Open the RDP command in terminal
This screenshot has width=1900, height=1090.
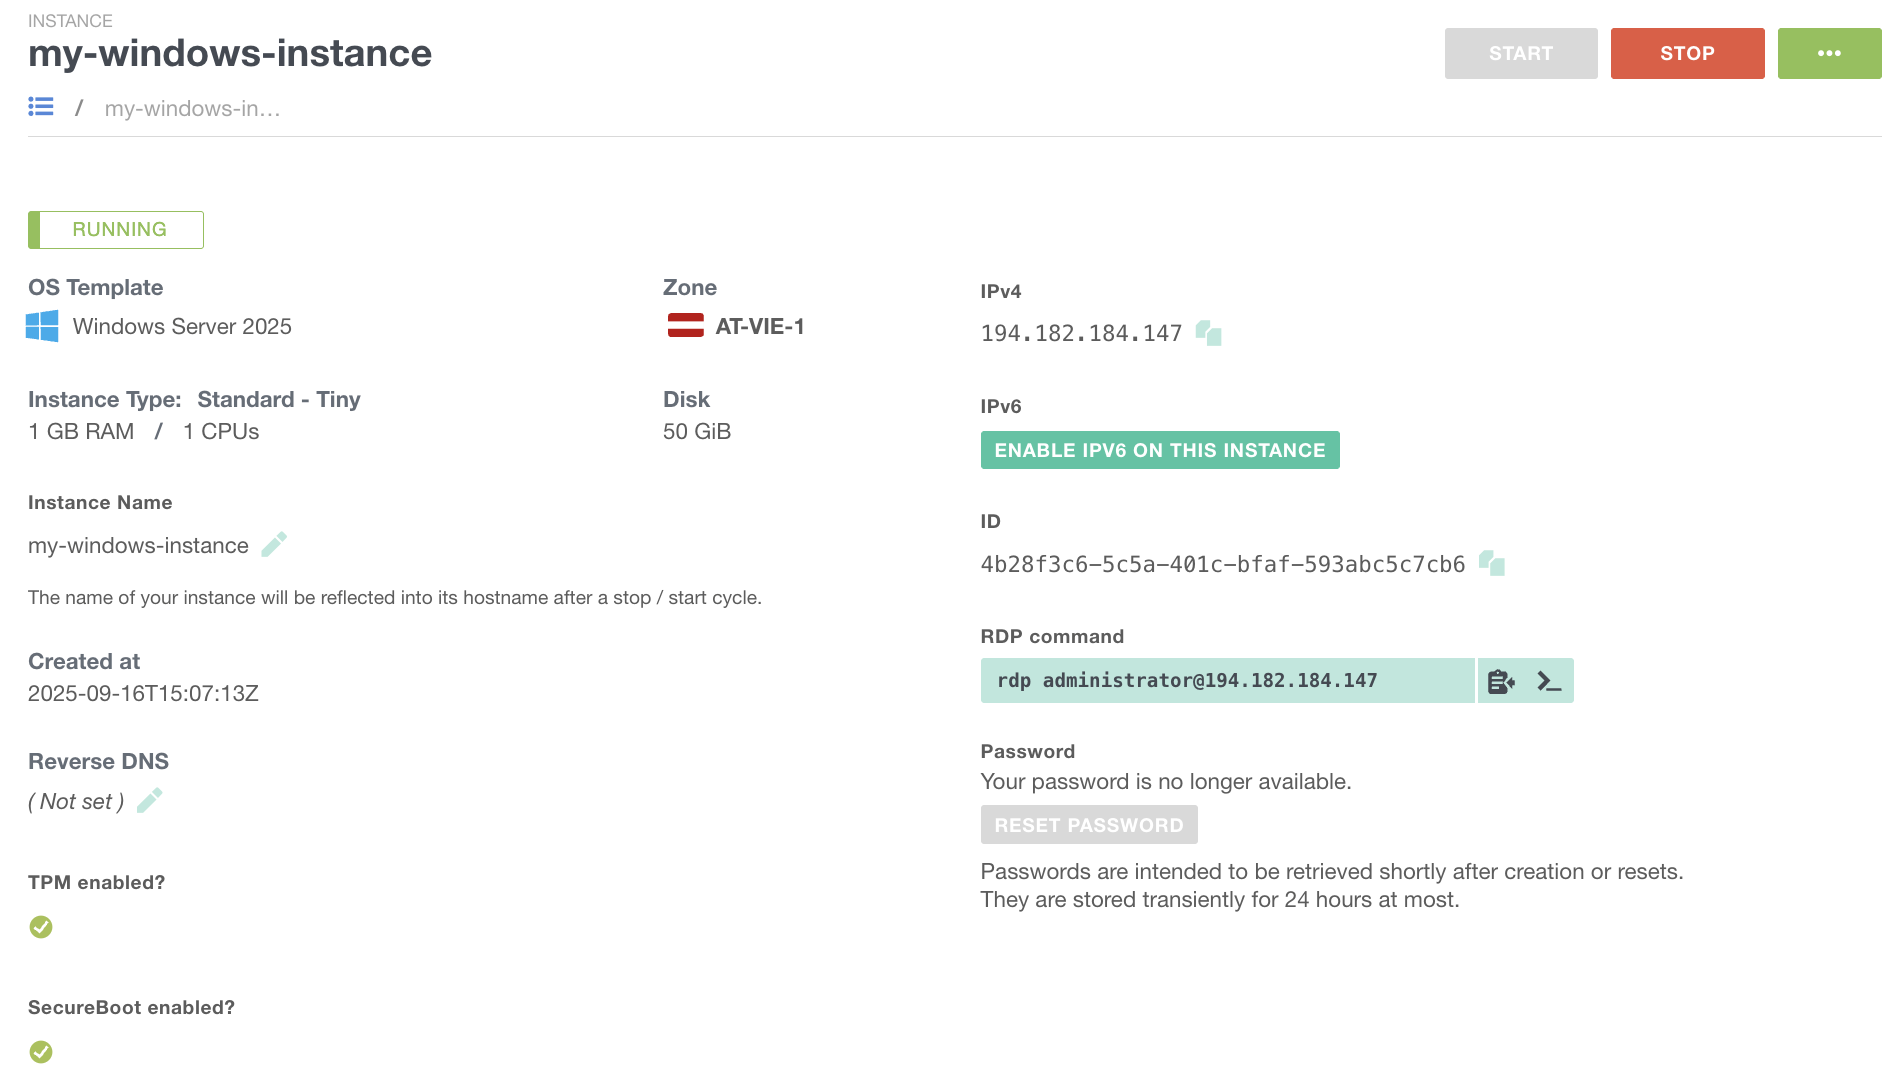(x=1549, y=681)
